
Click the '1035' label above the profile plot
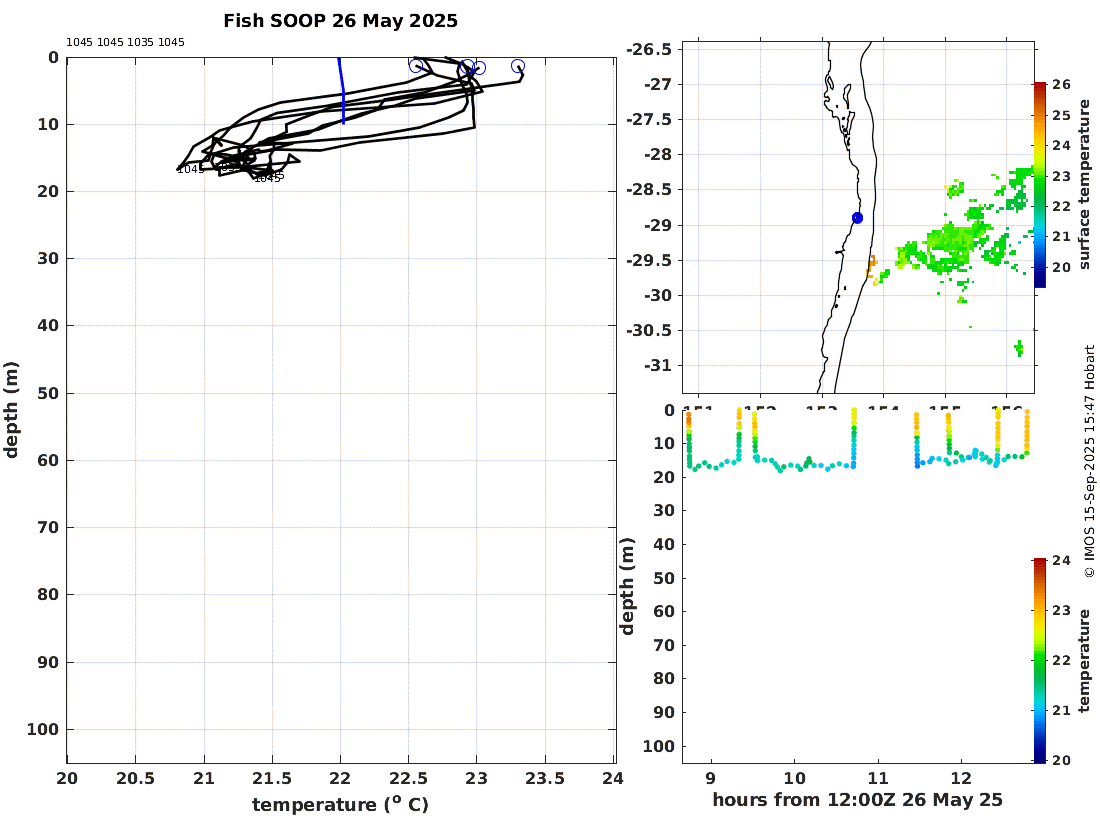[140, 42]
